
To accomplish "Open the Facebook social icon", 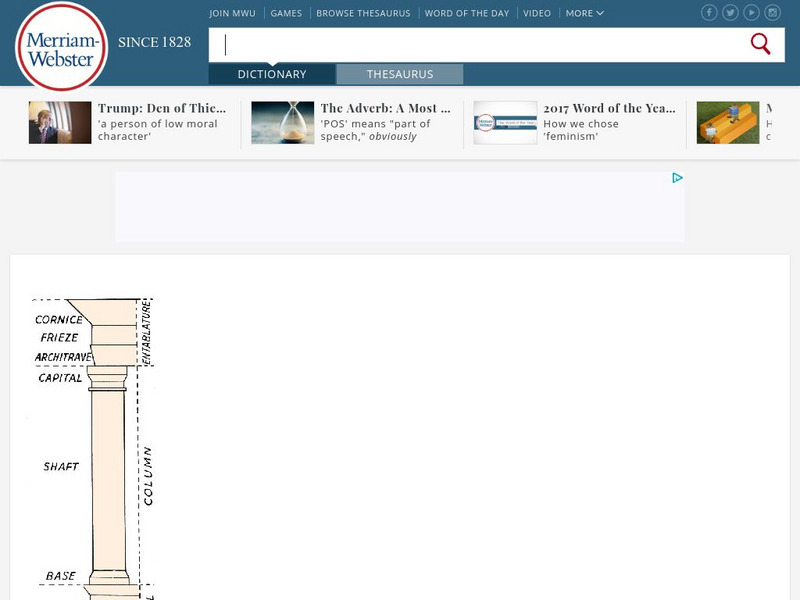I will coord(709,13).
